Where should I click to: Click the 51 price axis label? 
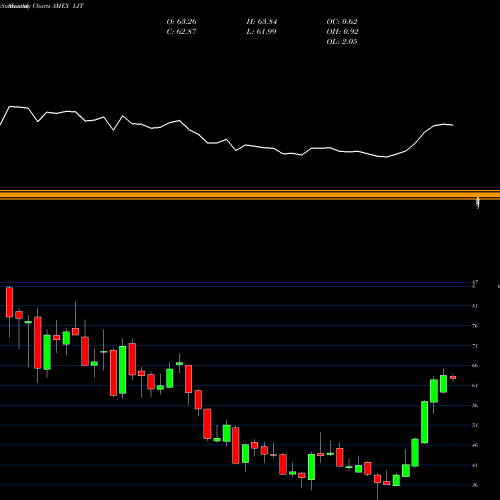coord(475,425)
